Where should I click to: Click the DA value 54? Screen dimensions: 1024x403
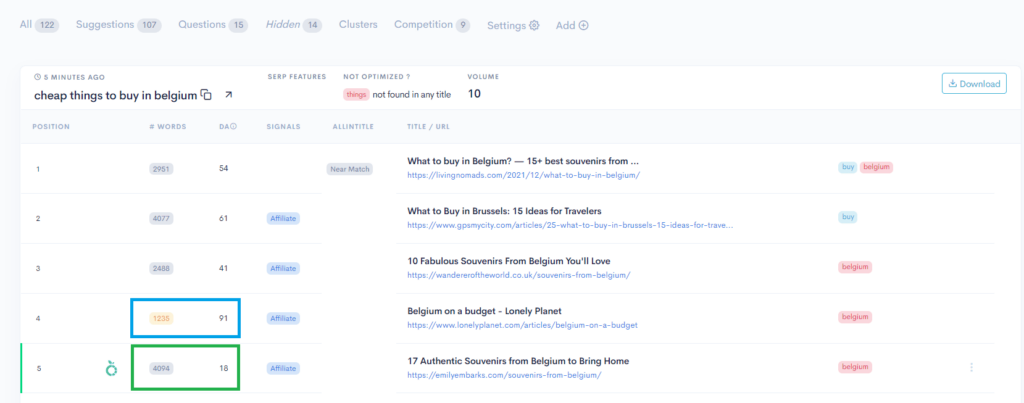(223, 169)
